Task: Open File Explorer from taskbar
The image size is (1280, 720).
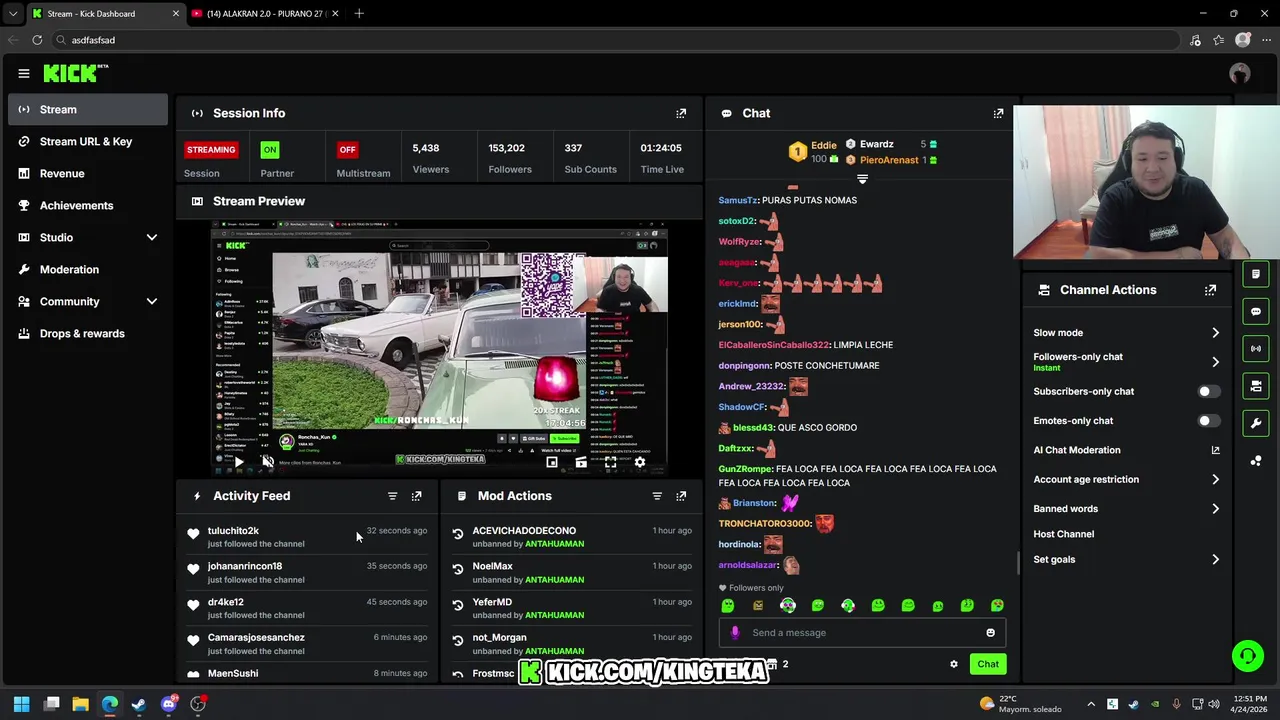Action: [80, 704]
